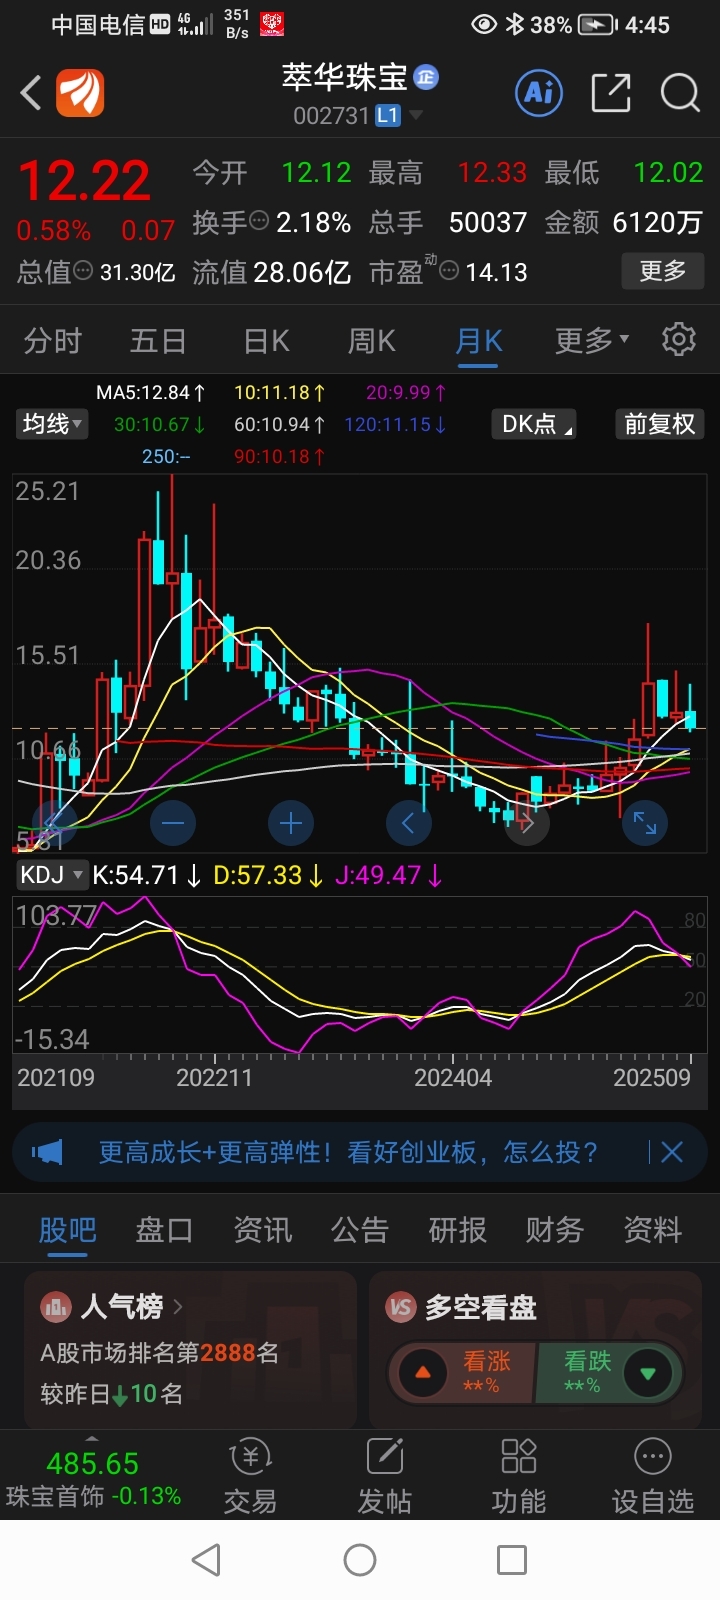This screenshot has height=1600, width=720.
Task: Tap the 202509 date axis label
Action: pyautogui.click(x=652, y=1078)
